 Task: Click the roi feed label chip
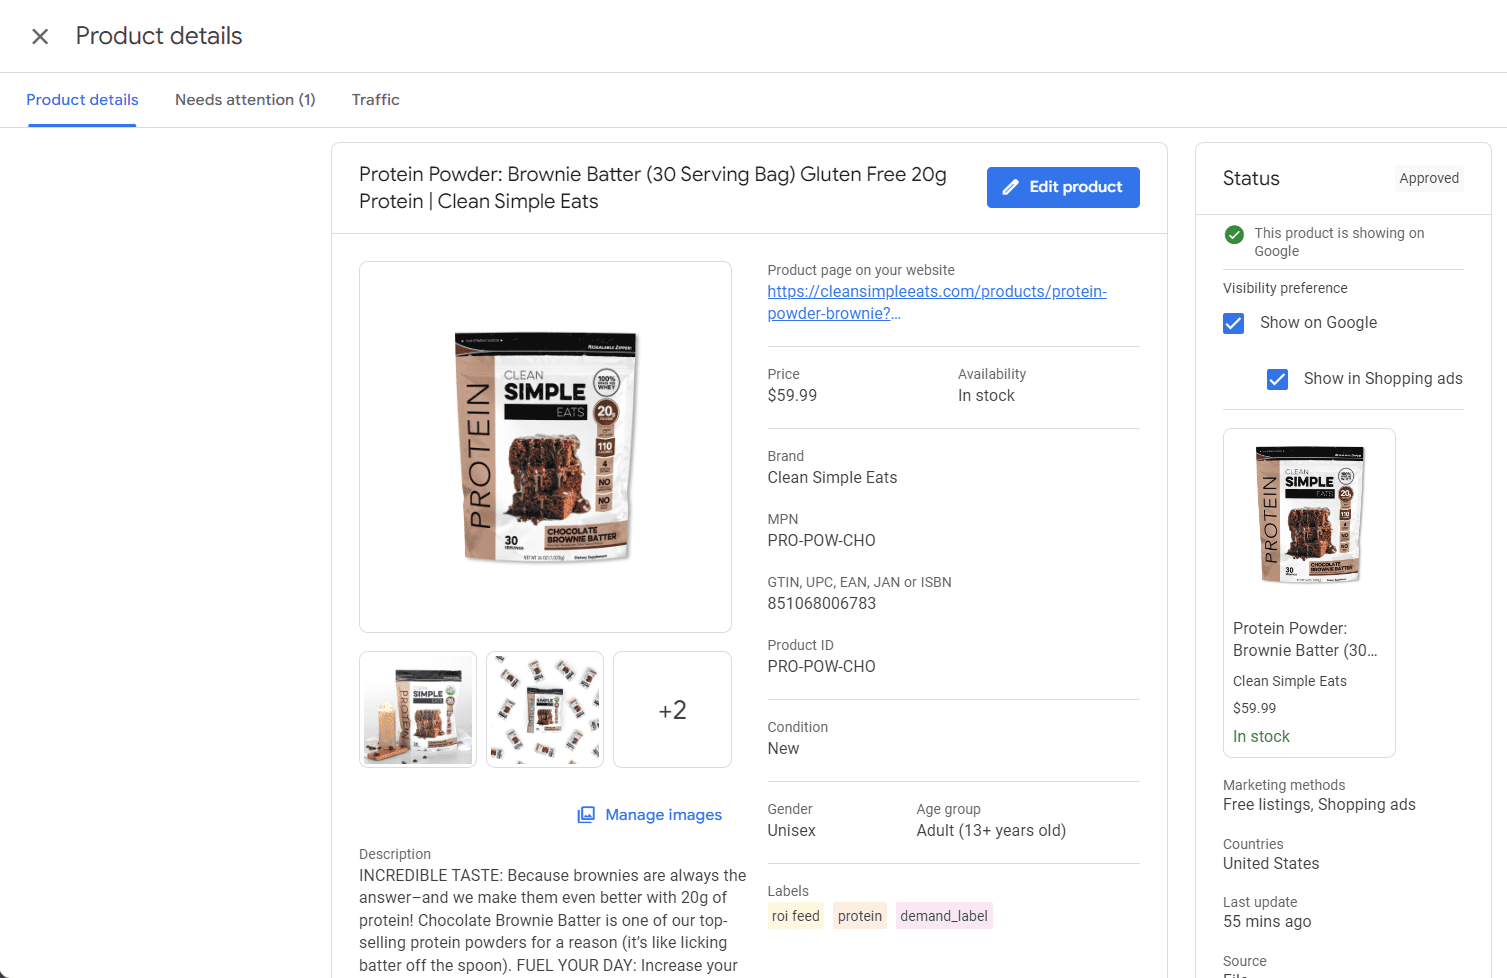pyautogui.click(x=795, y=916)
